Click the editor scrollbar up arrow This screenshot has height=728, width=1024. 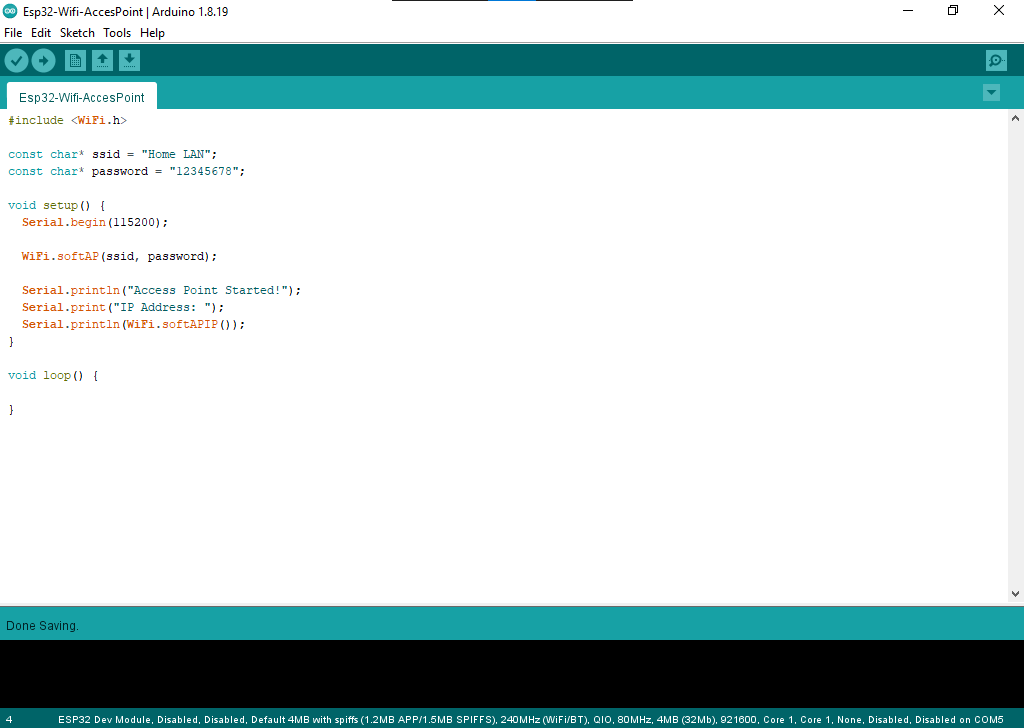[1015, 119]
